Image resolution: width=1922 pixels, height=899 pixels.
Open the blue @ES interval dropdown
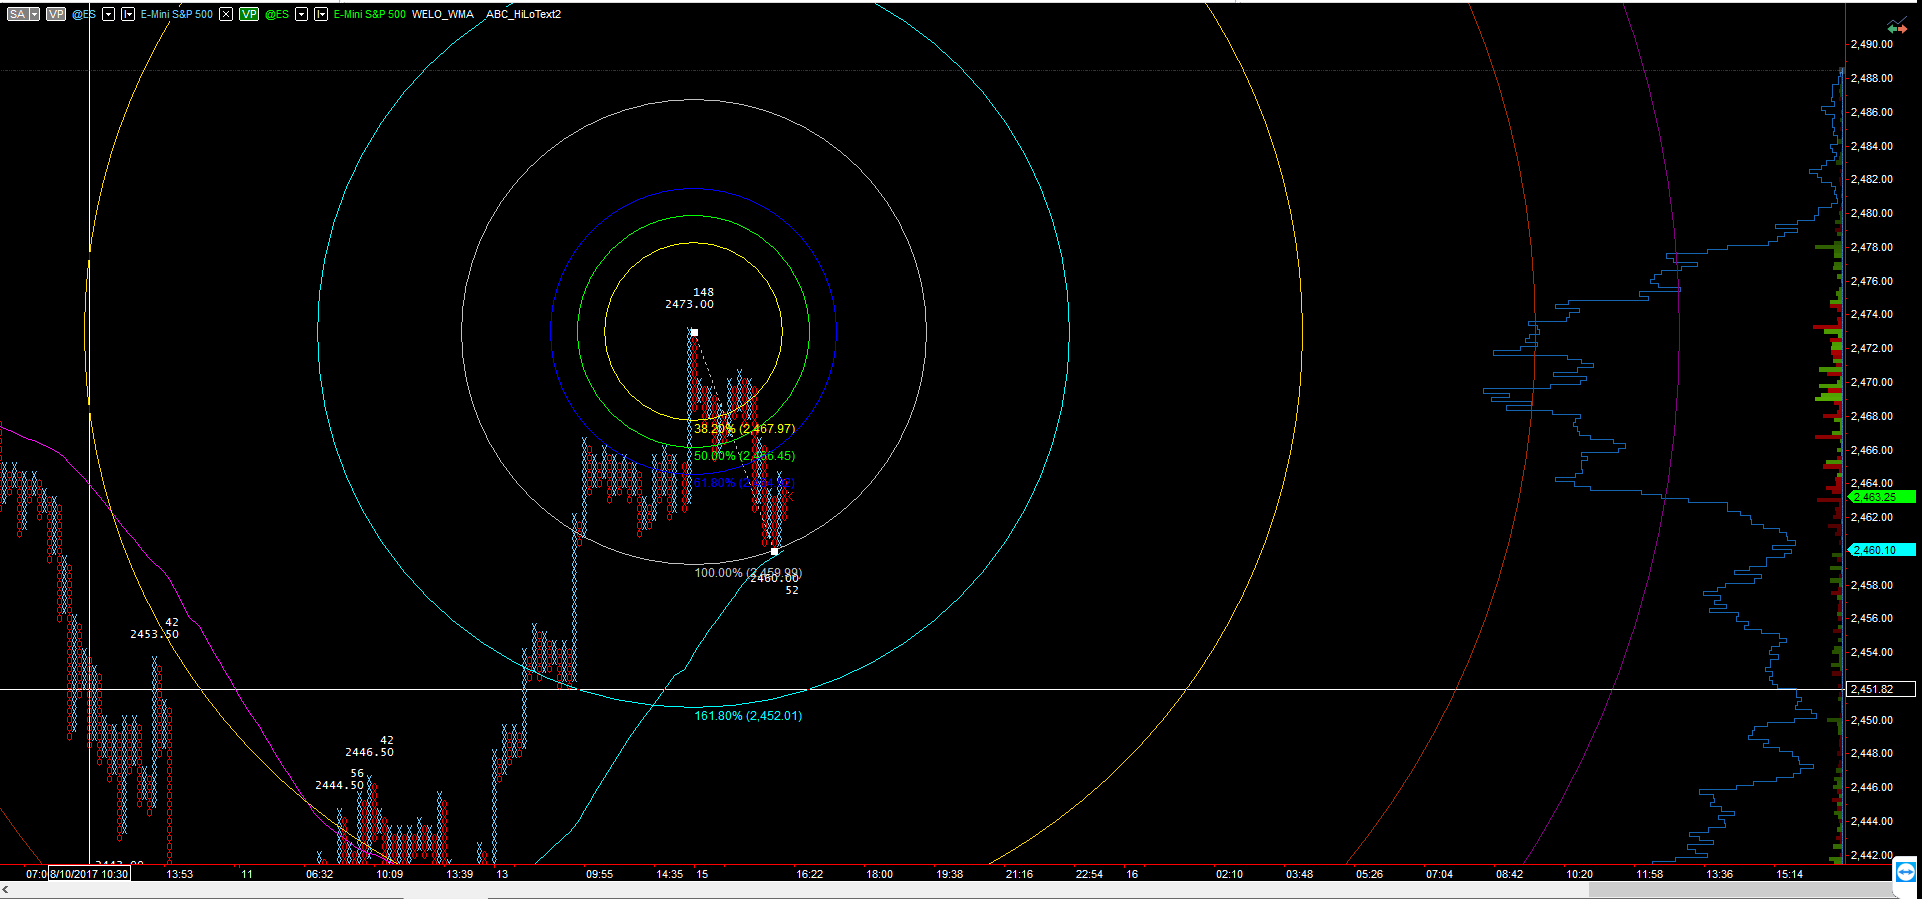(128, 14)
